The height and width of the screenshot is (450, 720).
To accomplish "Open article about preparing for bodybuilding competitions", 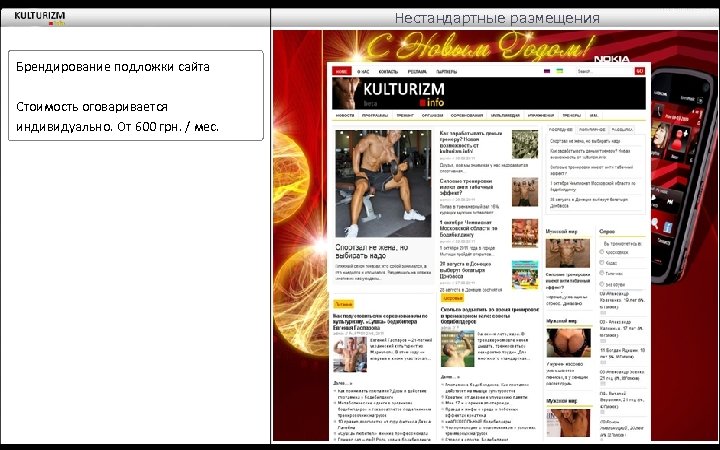I will click(x=380, y=322).
